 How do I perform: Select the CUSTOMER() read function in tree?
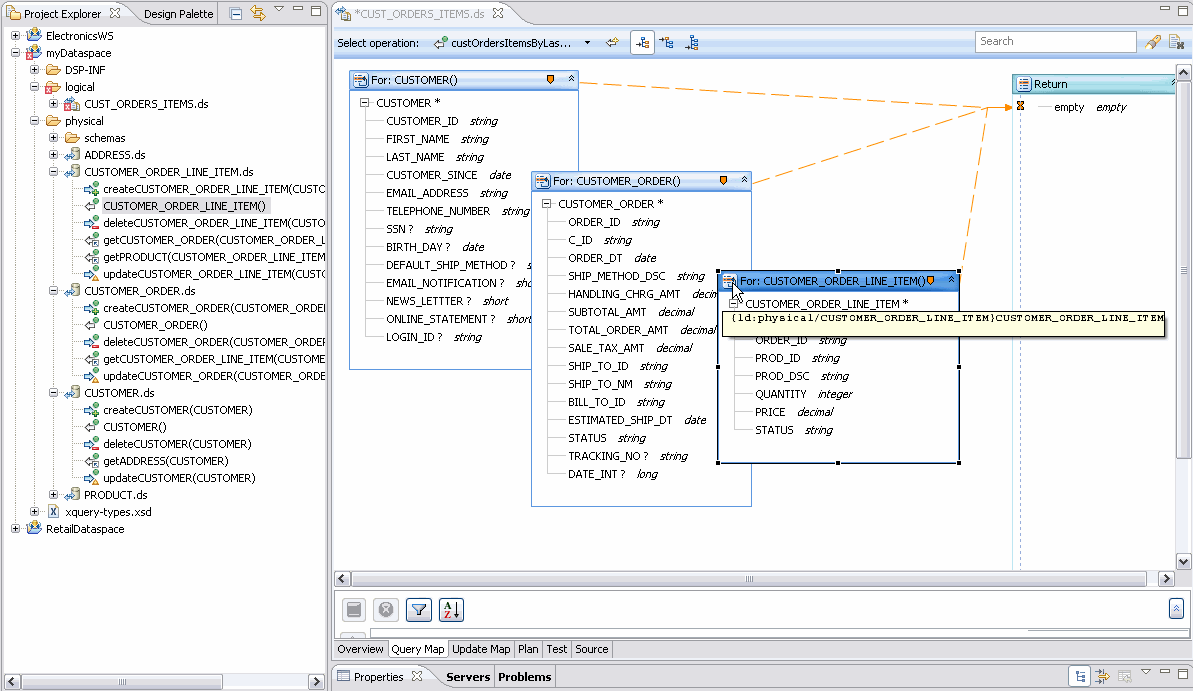(x=135, y=427)
